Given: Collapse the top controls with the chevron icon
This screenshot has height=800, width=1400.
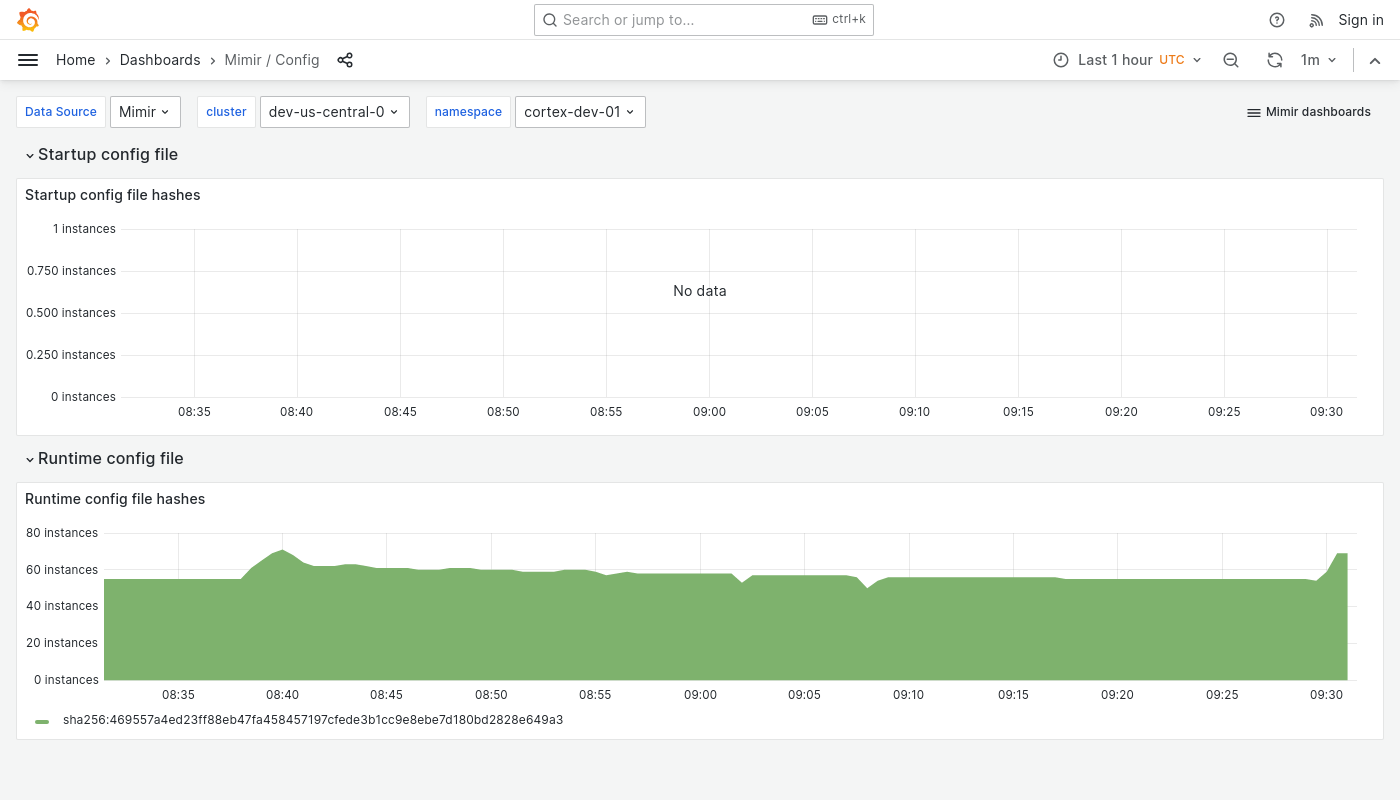Looking at the screenshot, I should point(1375,60).
